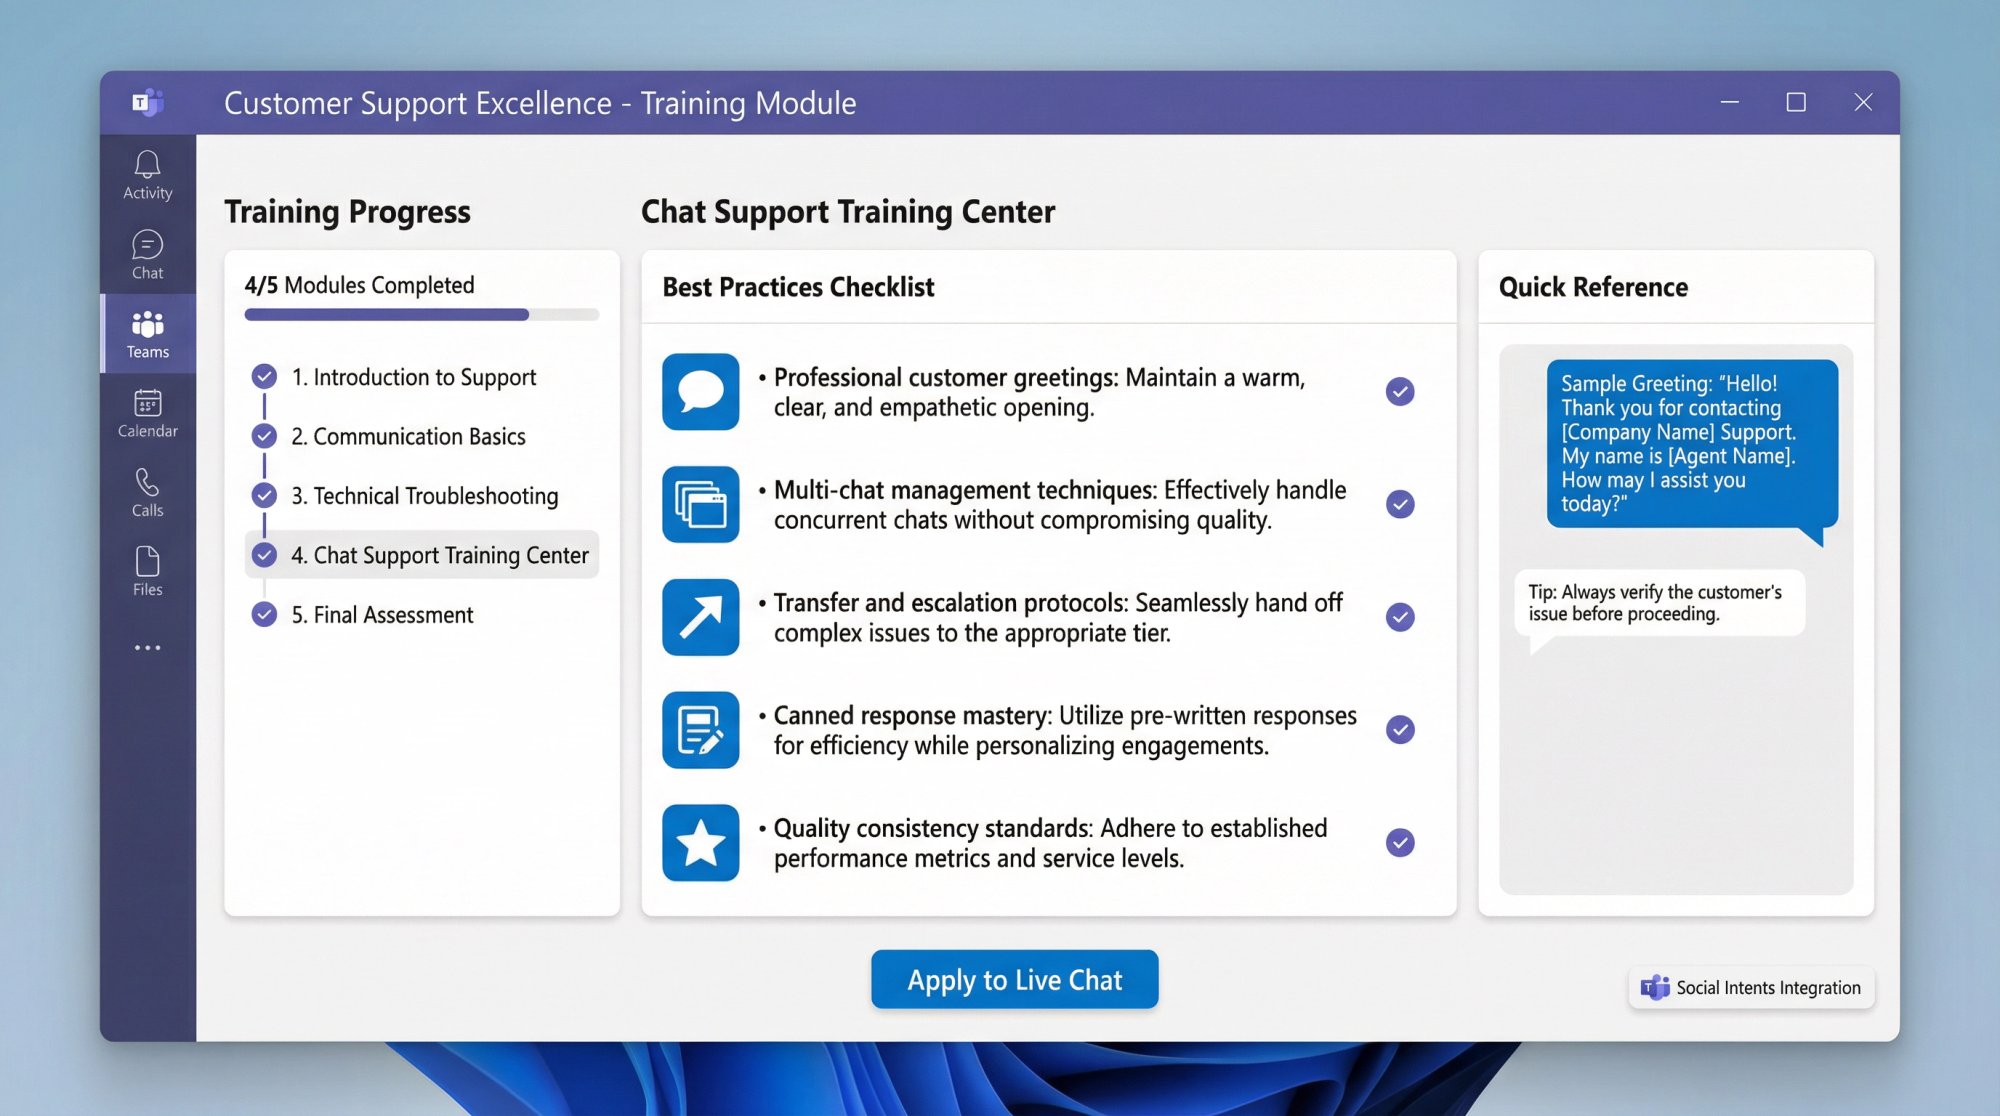The height and width of the screenshot is (1116, 2000).
Task: Open the Chat panel
Action: 146,254
